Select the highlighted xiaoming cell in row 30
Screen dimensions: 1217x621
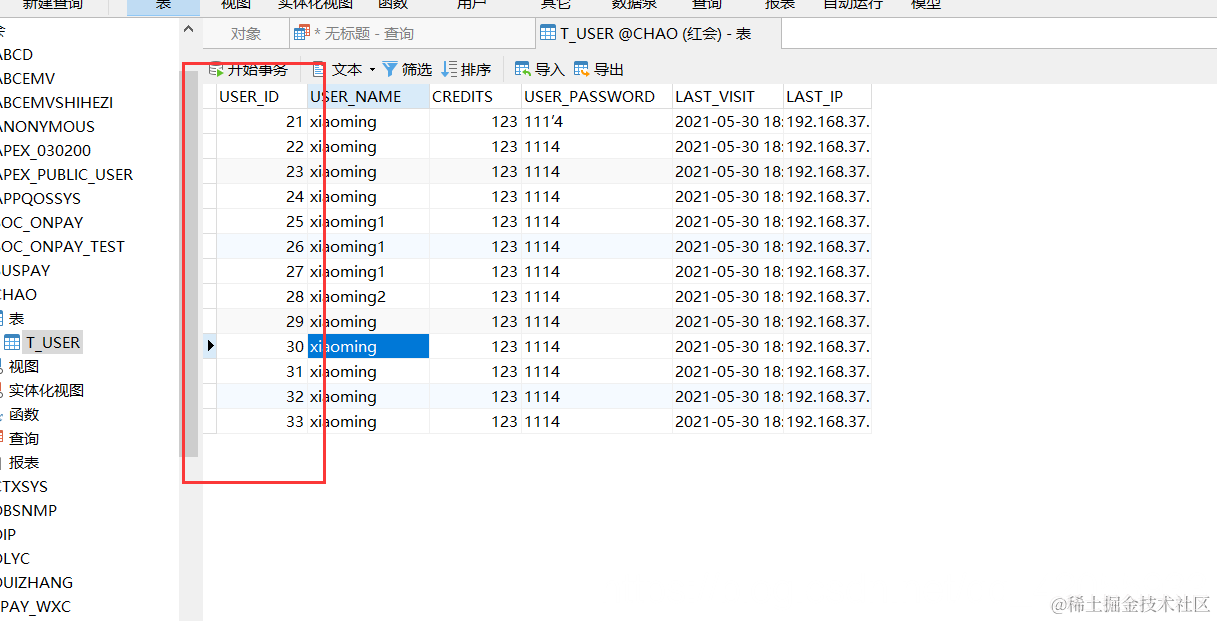tap(368, 346)
